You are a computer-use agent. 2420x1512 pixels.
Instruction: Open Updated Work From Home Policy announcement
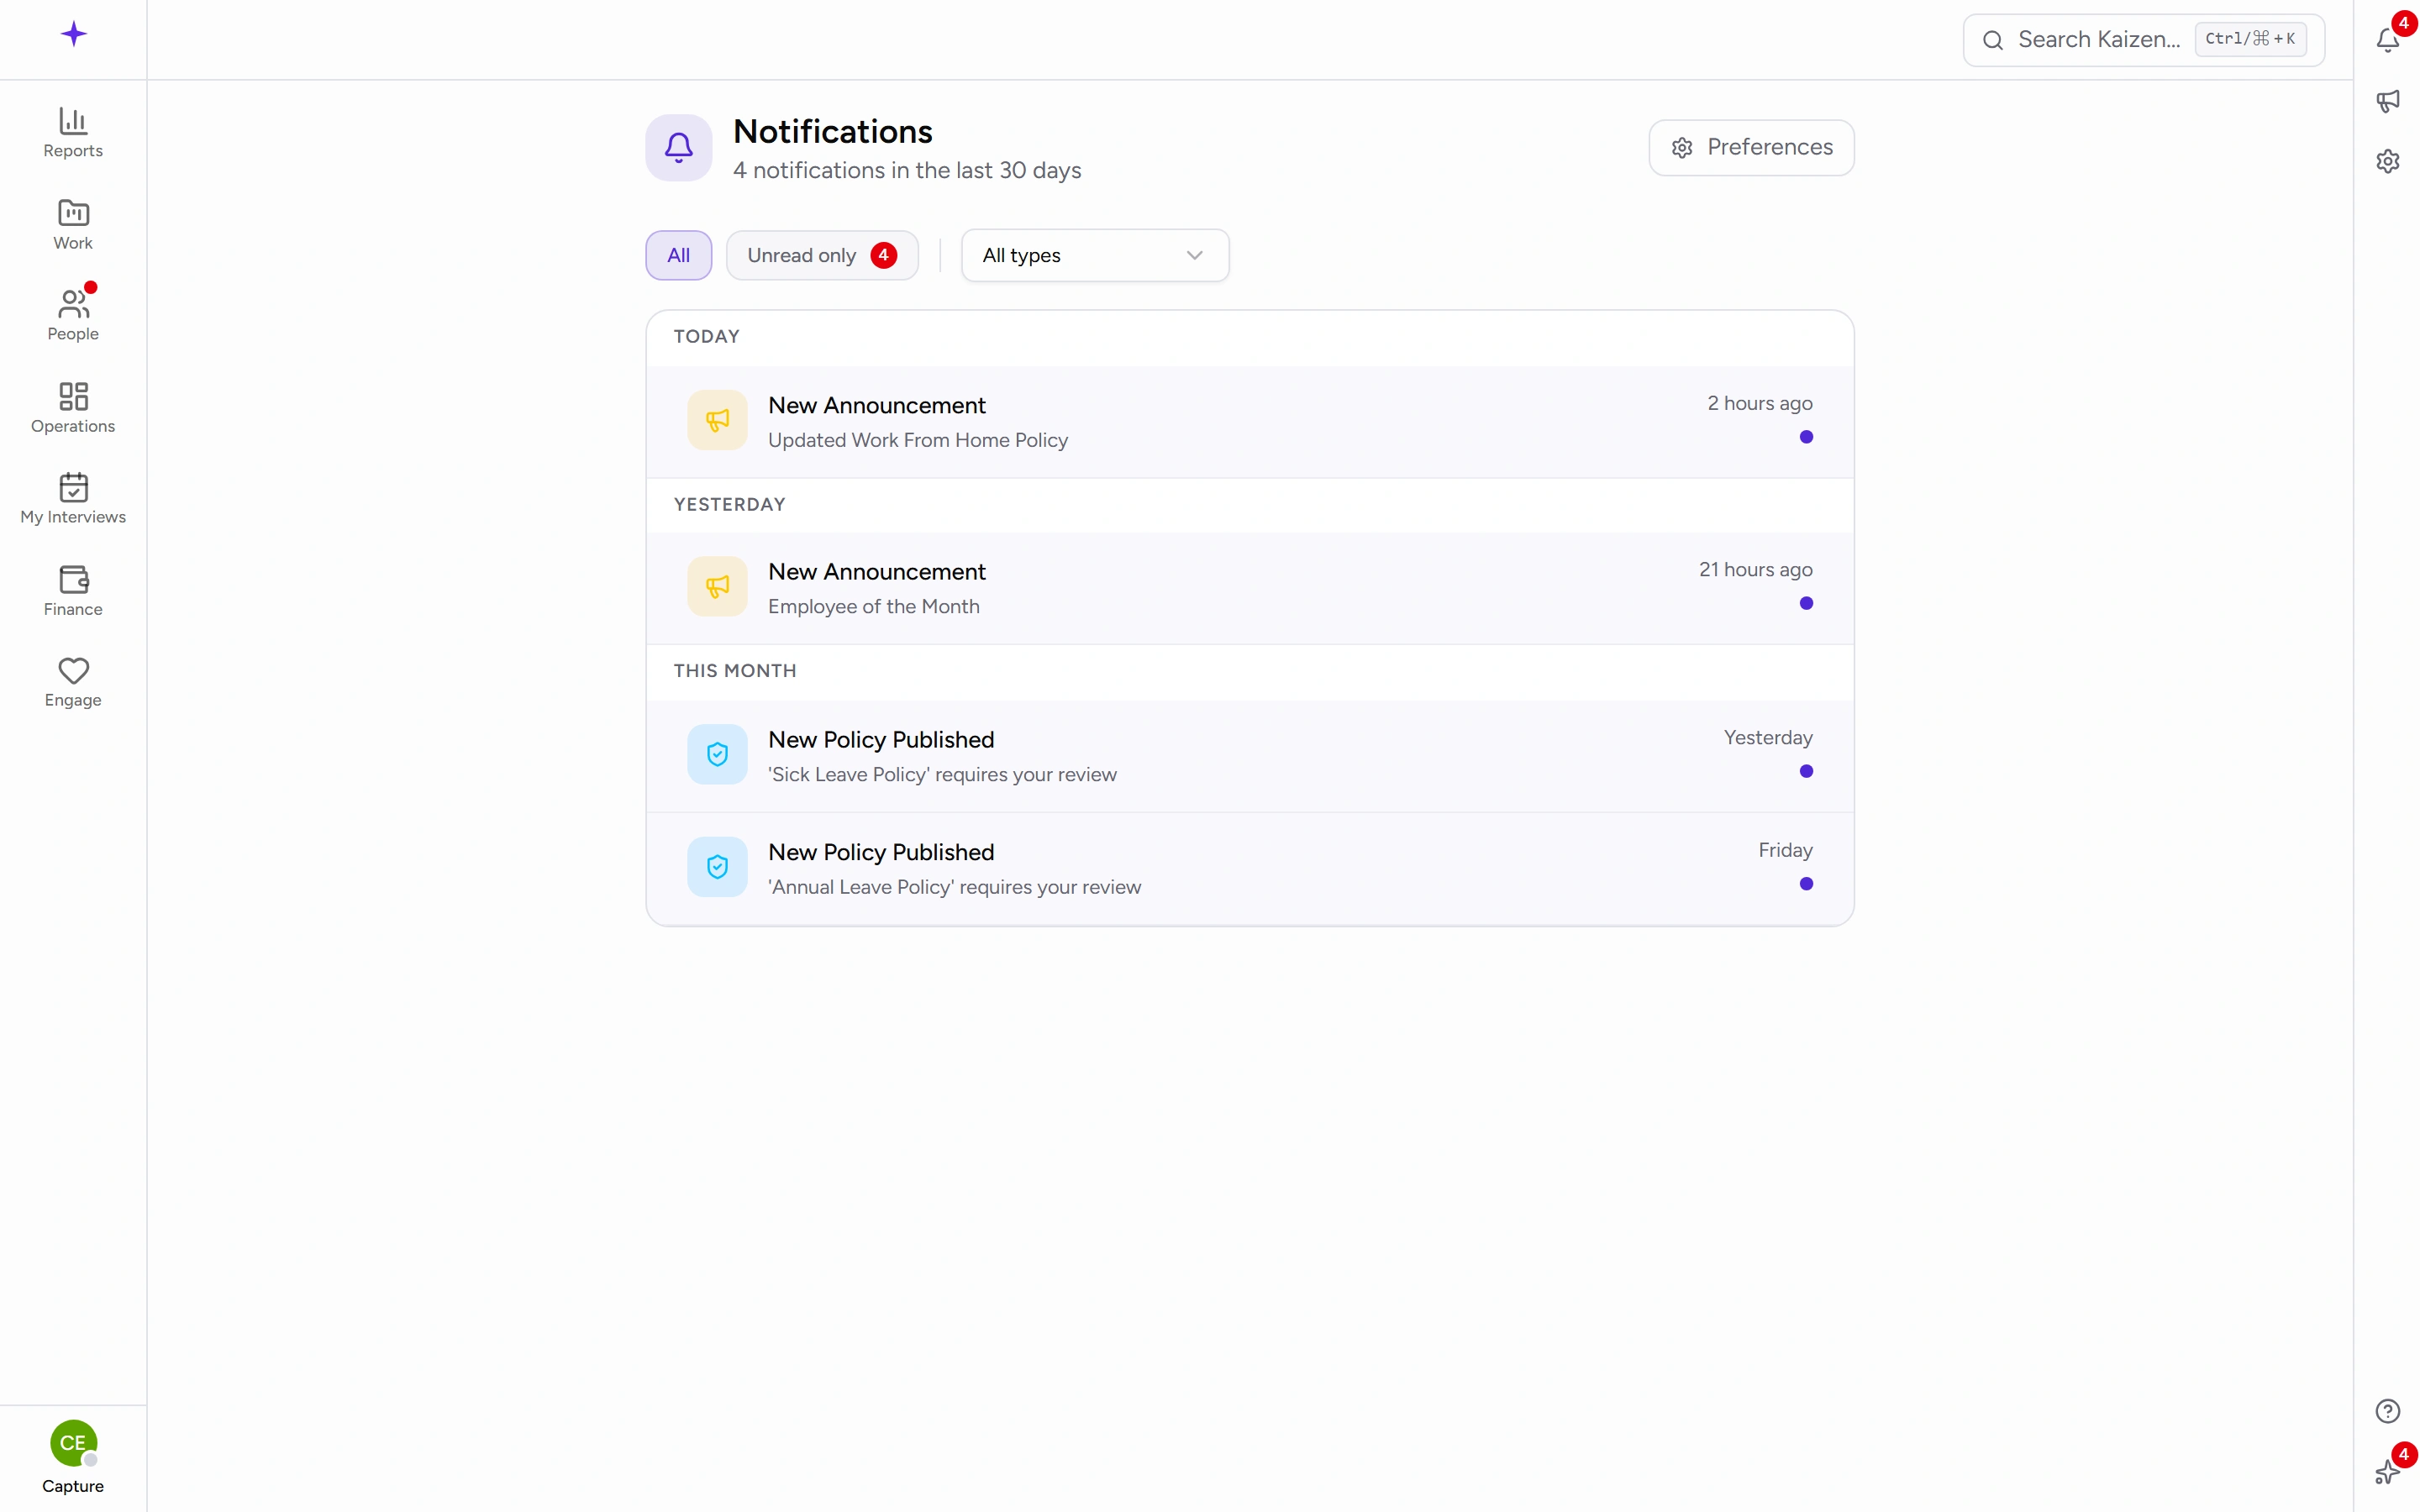pos(1250,422)
